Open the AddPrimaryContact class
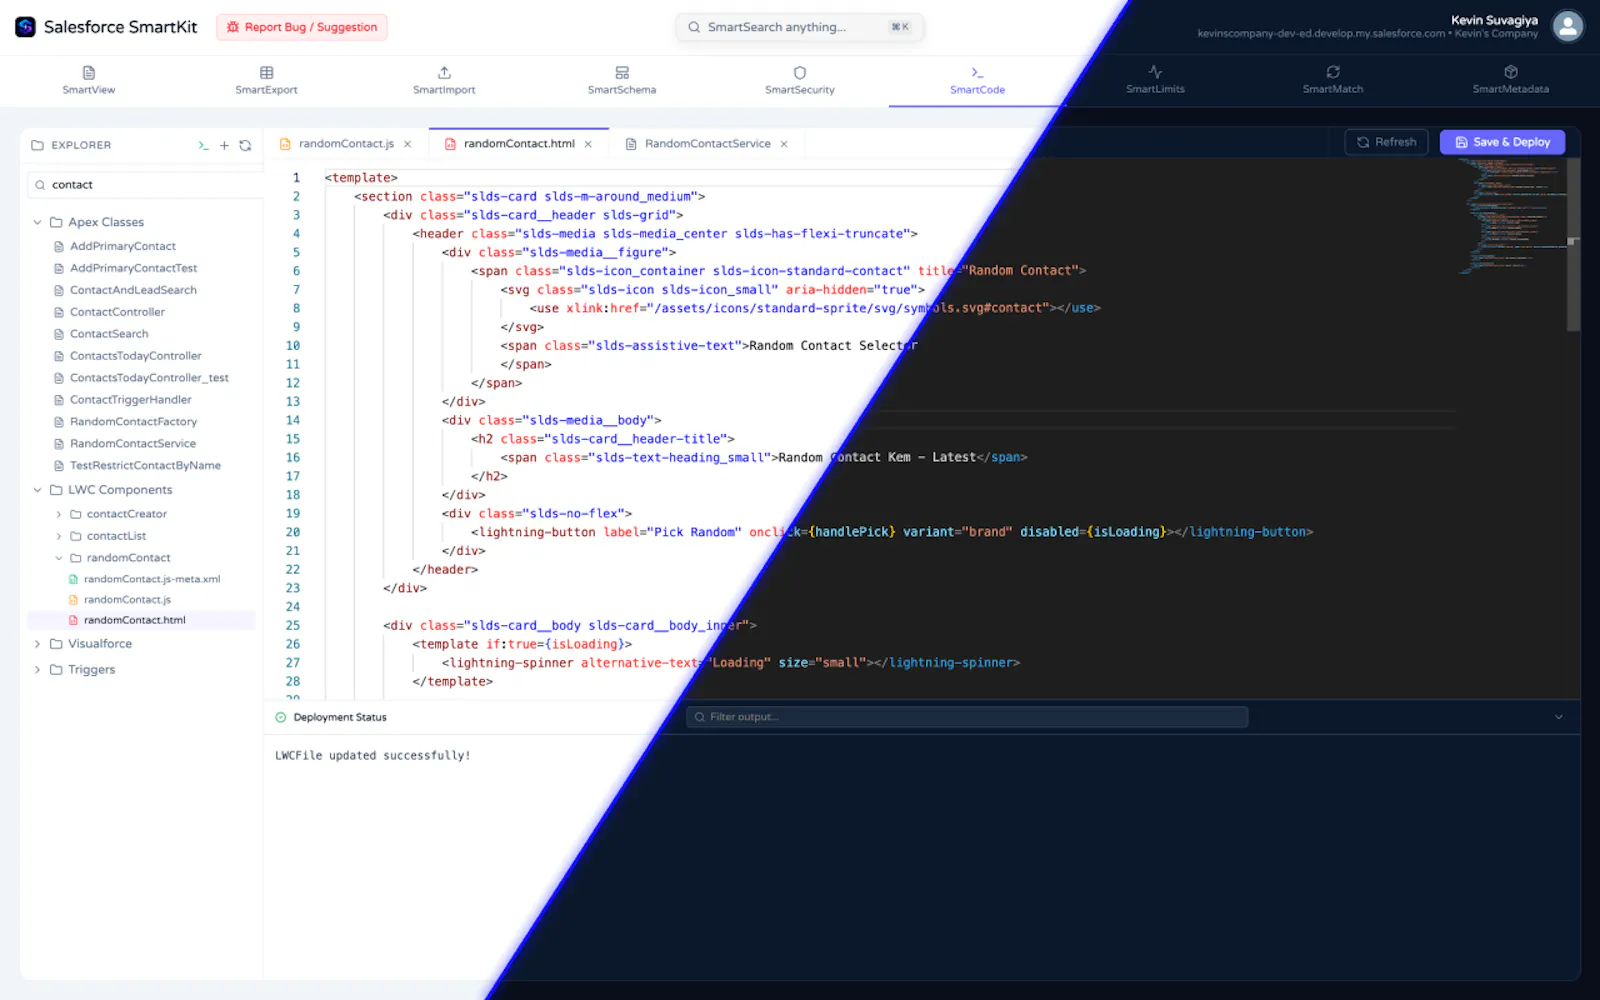 pyautogui.click(x=123, y=246)
